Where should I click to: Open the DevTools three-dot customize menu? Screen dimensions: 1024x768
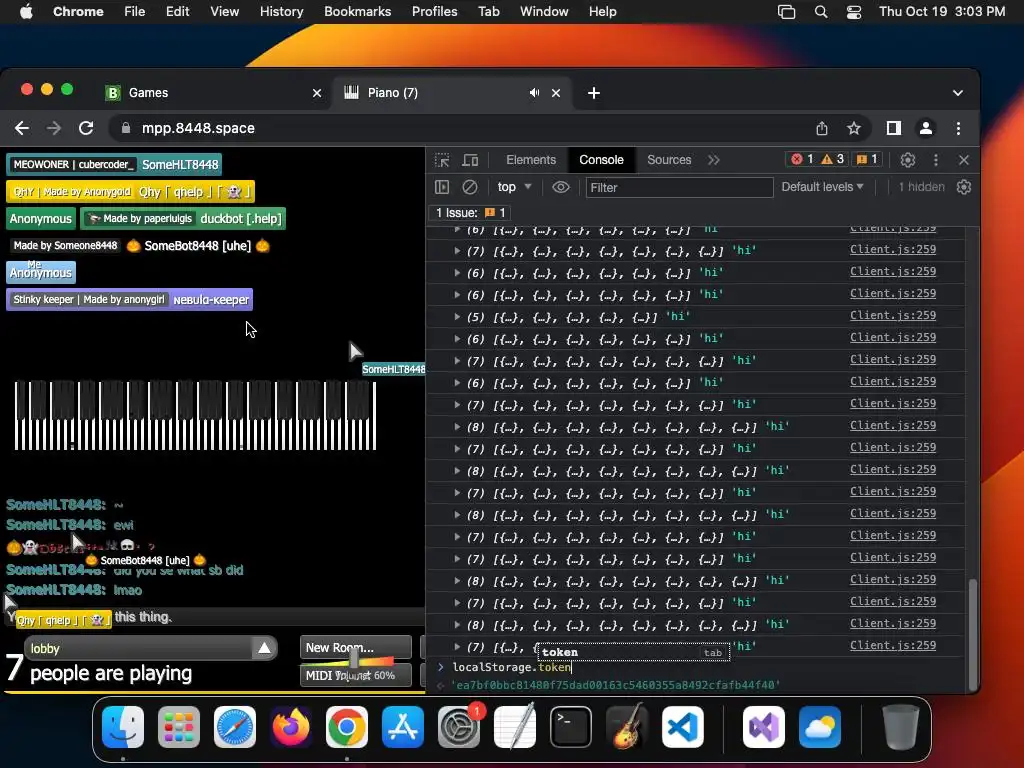point(936,160)
